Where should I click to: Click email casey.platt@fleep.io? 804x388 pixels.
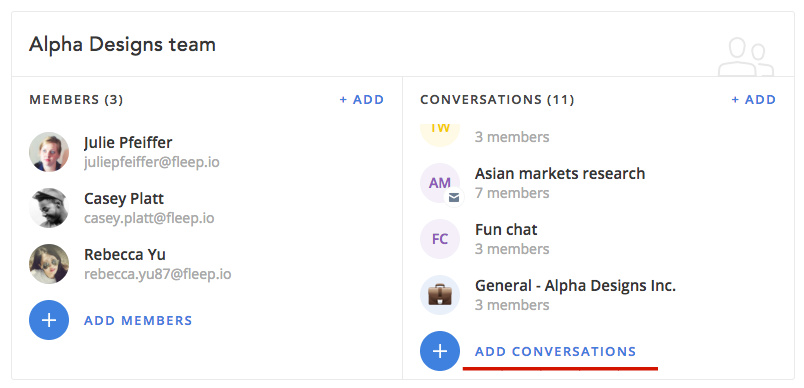149,218
